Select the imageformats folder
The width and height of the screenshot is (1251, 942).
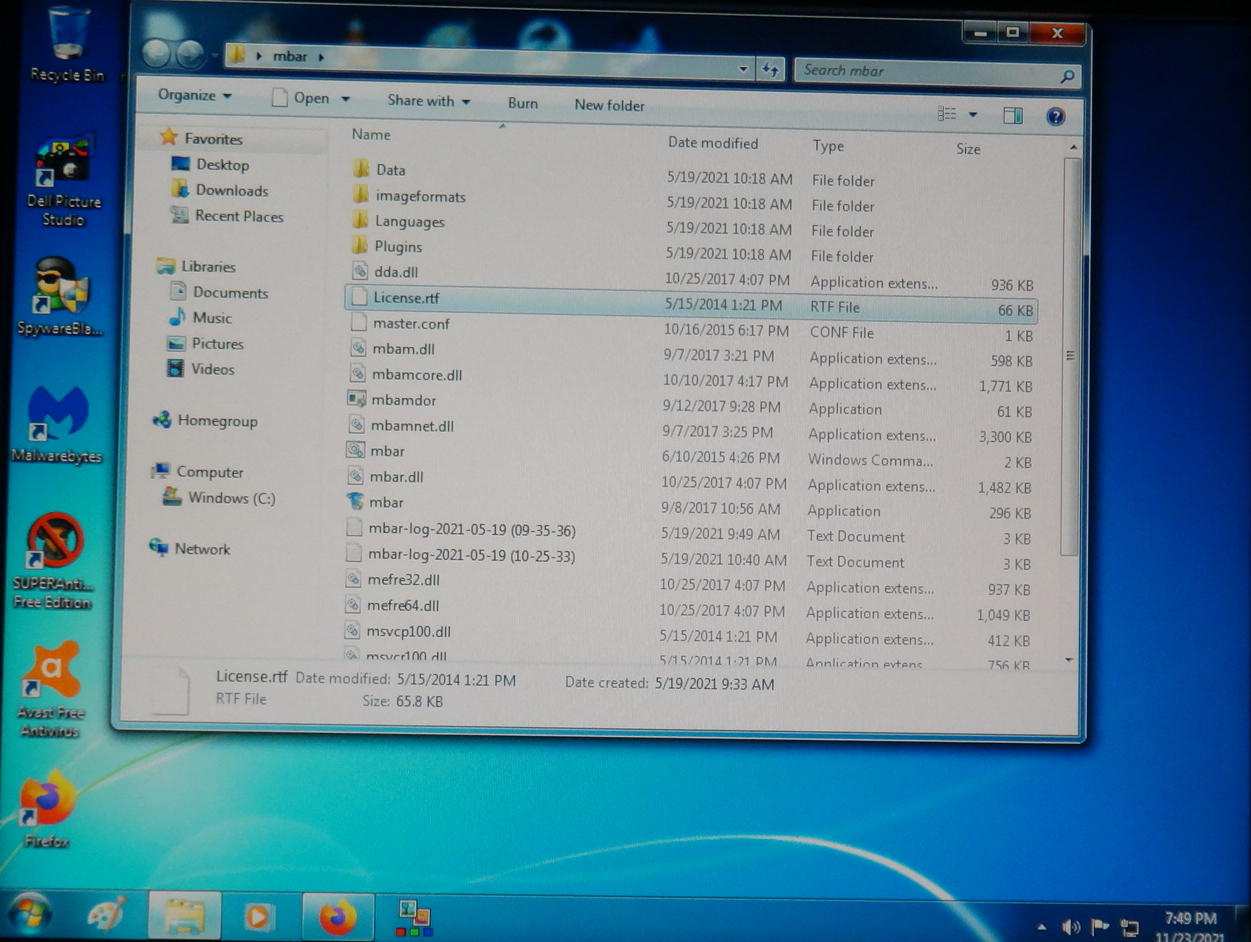click(409, 196)
